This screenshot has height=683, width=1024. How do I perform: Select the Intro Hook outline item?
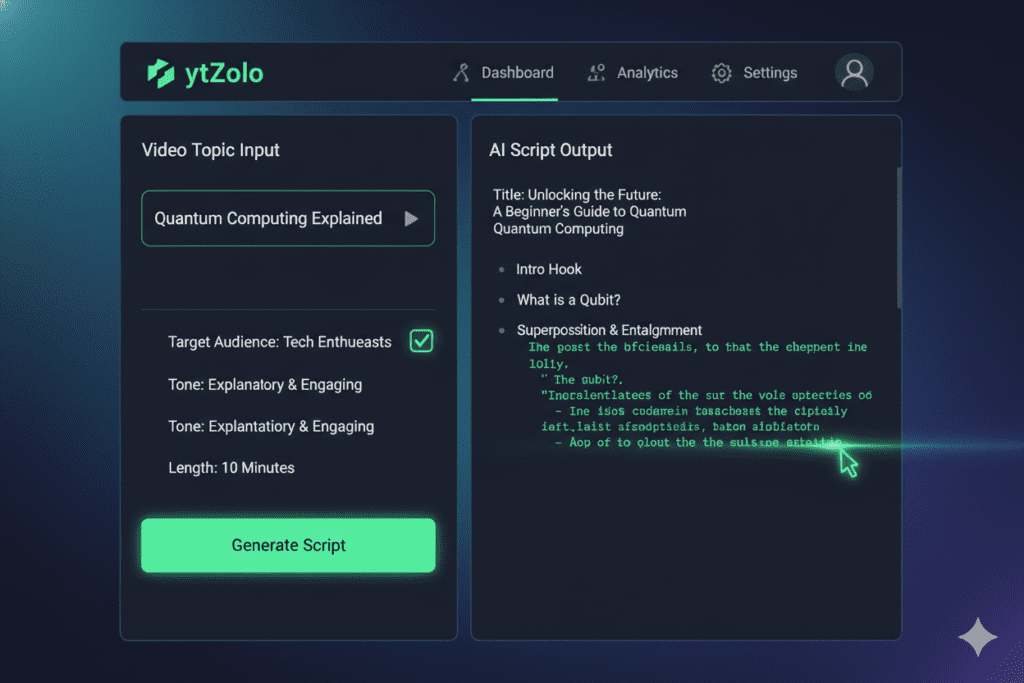[549, 269]
